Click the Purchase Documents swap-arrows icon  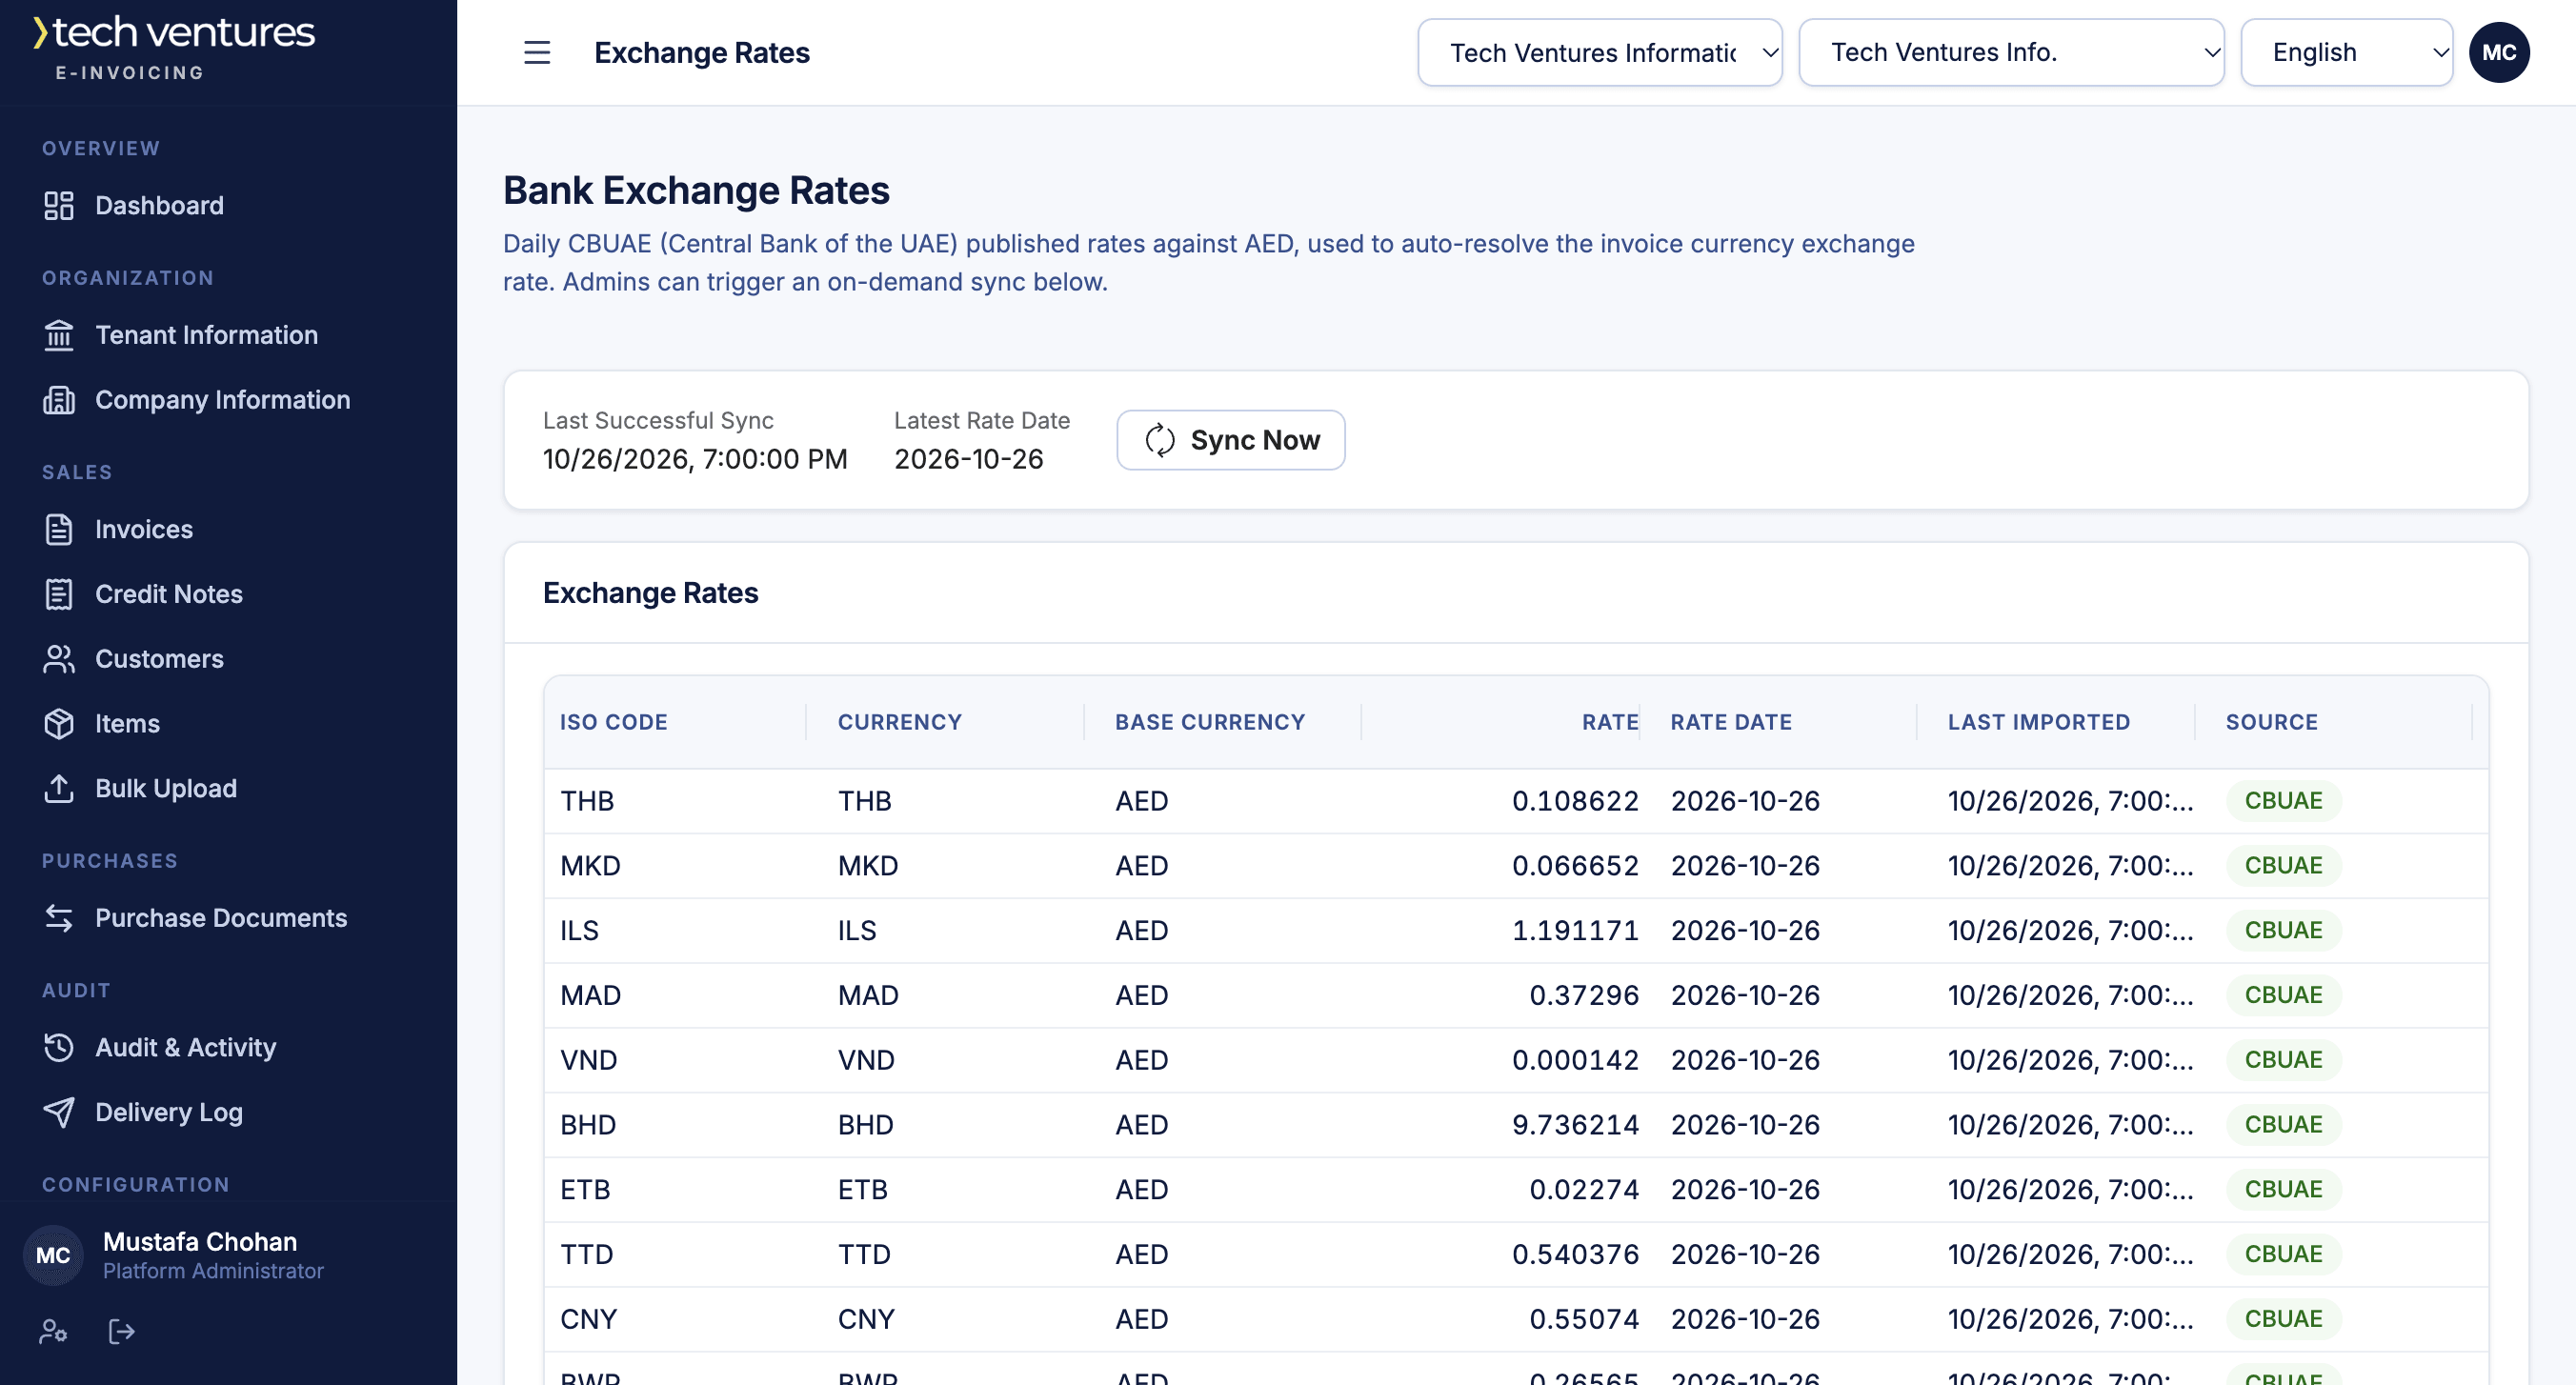[x=59, y=918]
